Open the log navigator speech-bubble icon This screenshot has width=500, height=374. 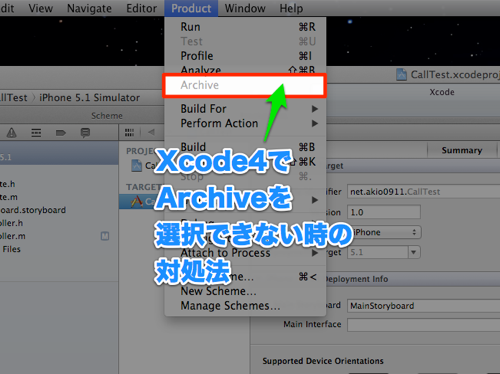point(85,133)
